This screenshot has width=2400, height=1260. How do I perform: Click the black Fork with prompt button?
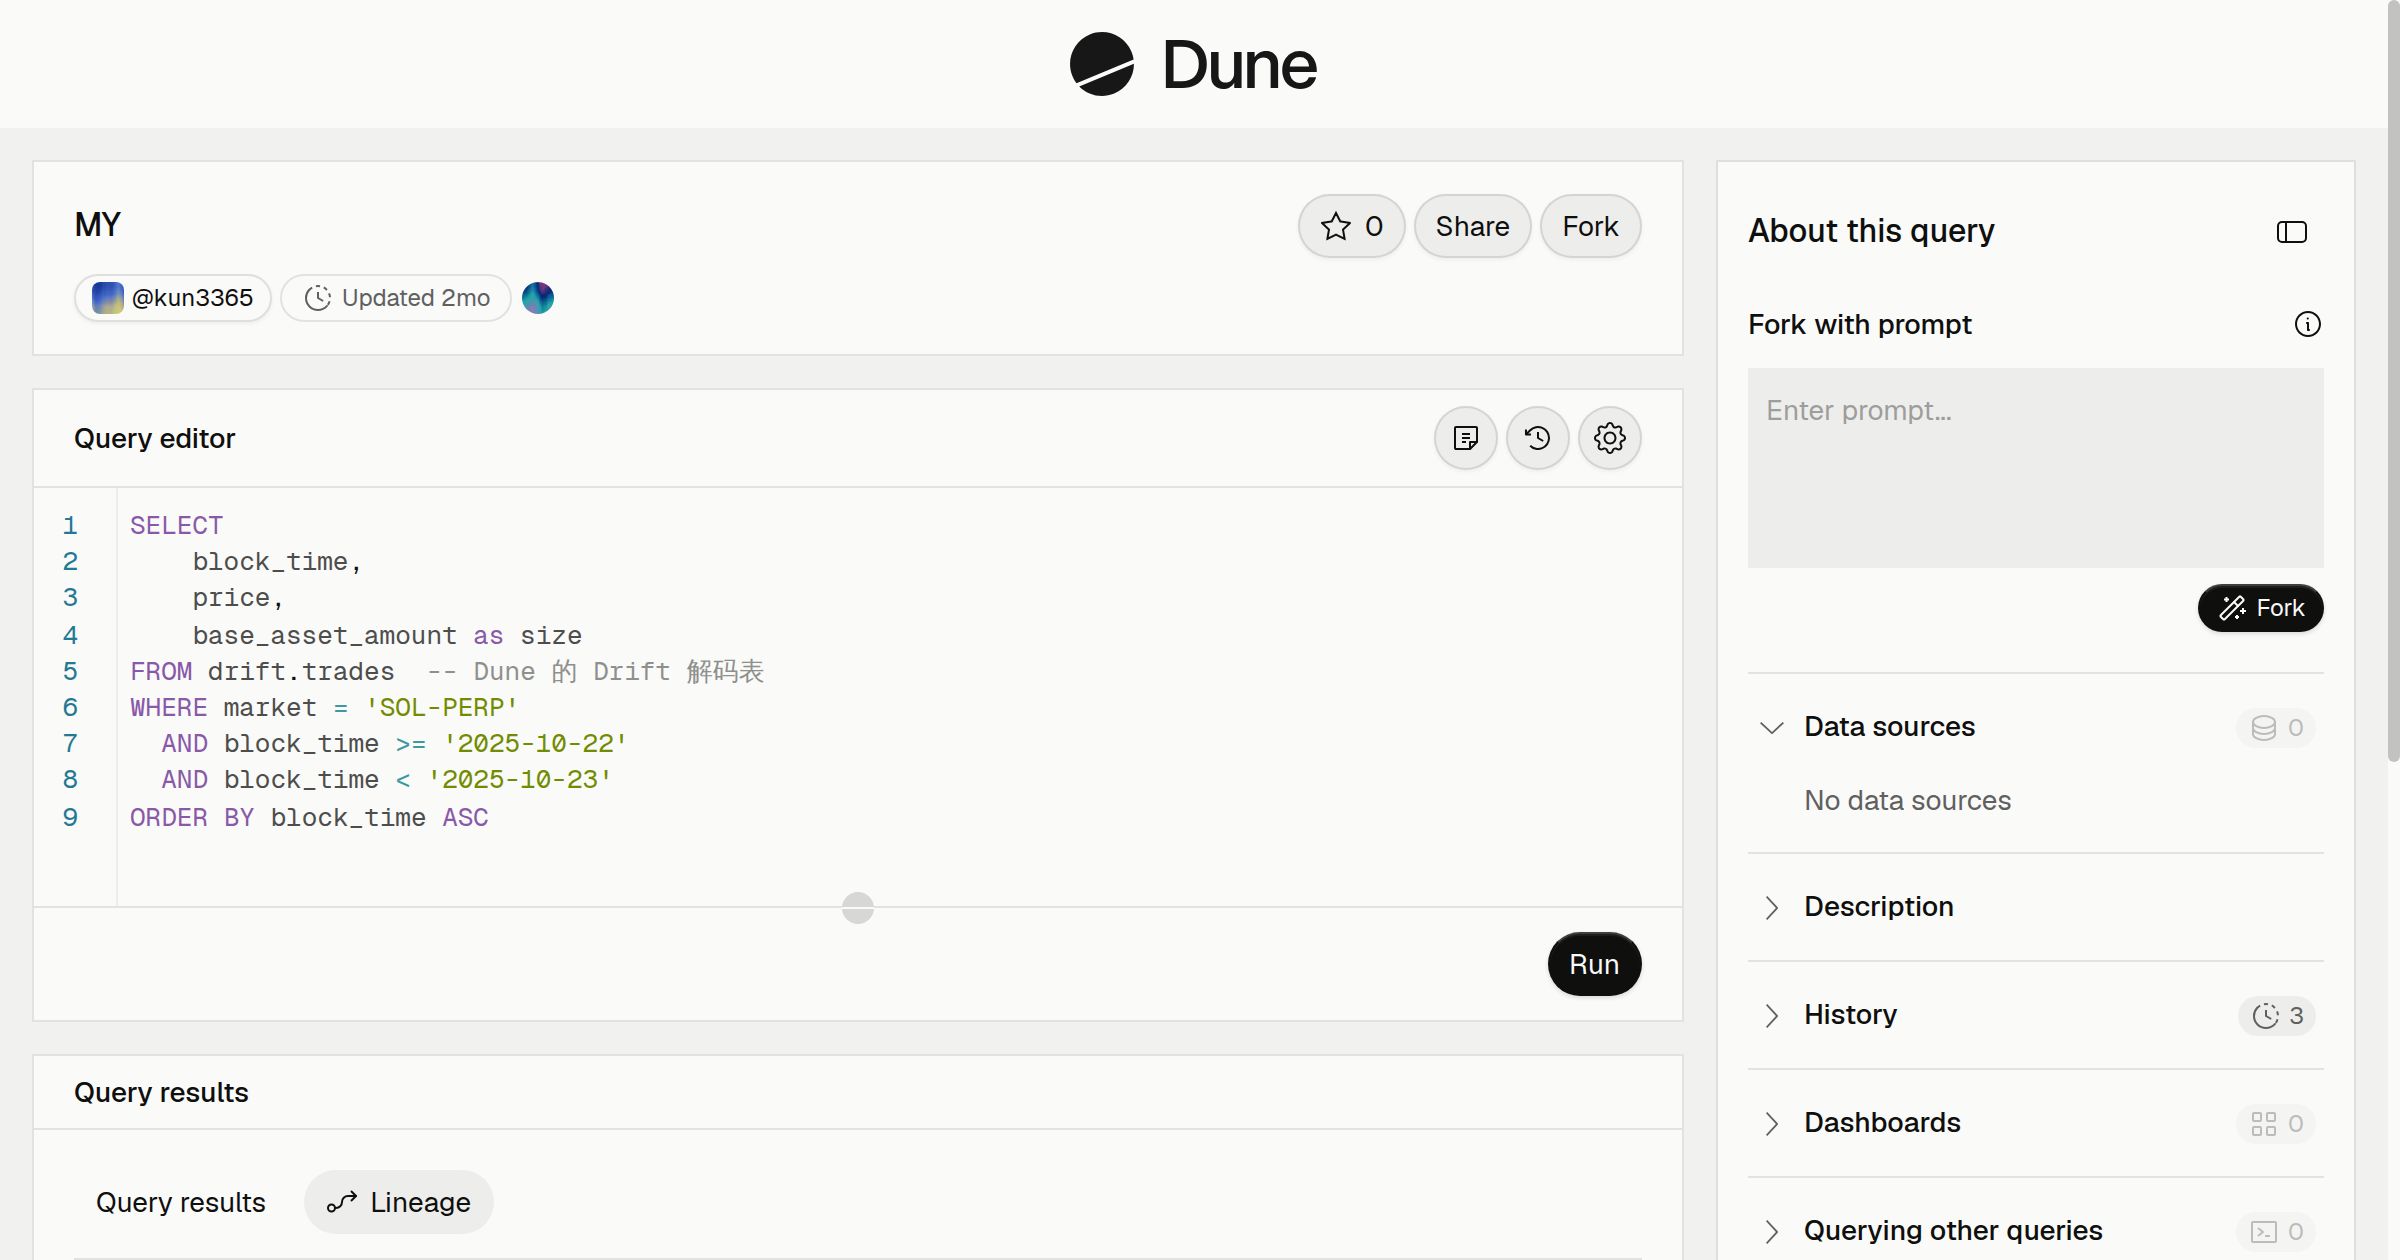pyautogui.click(x=2260, y=608)
